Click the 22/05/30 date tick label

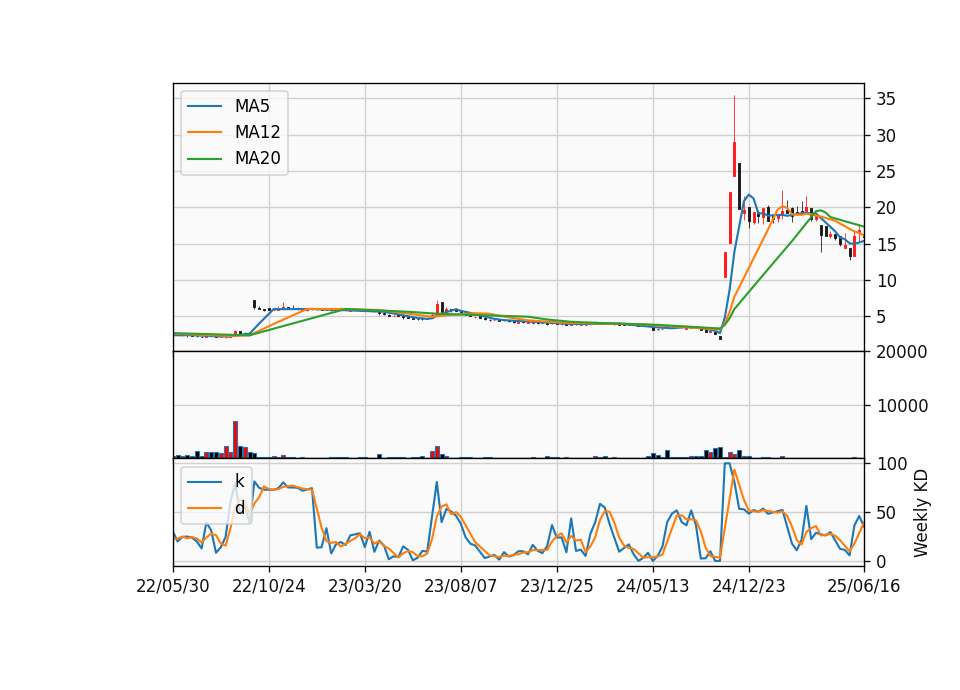pyautogui.click(x=173, y=586)
